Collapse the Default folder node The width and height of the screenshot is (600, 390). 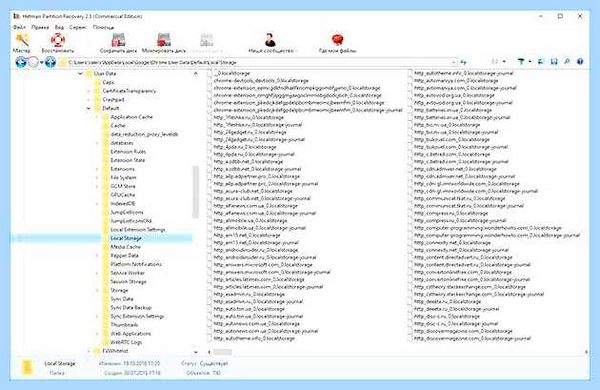coord(88,108)
